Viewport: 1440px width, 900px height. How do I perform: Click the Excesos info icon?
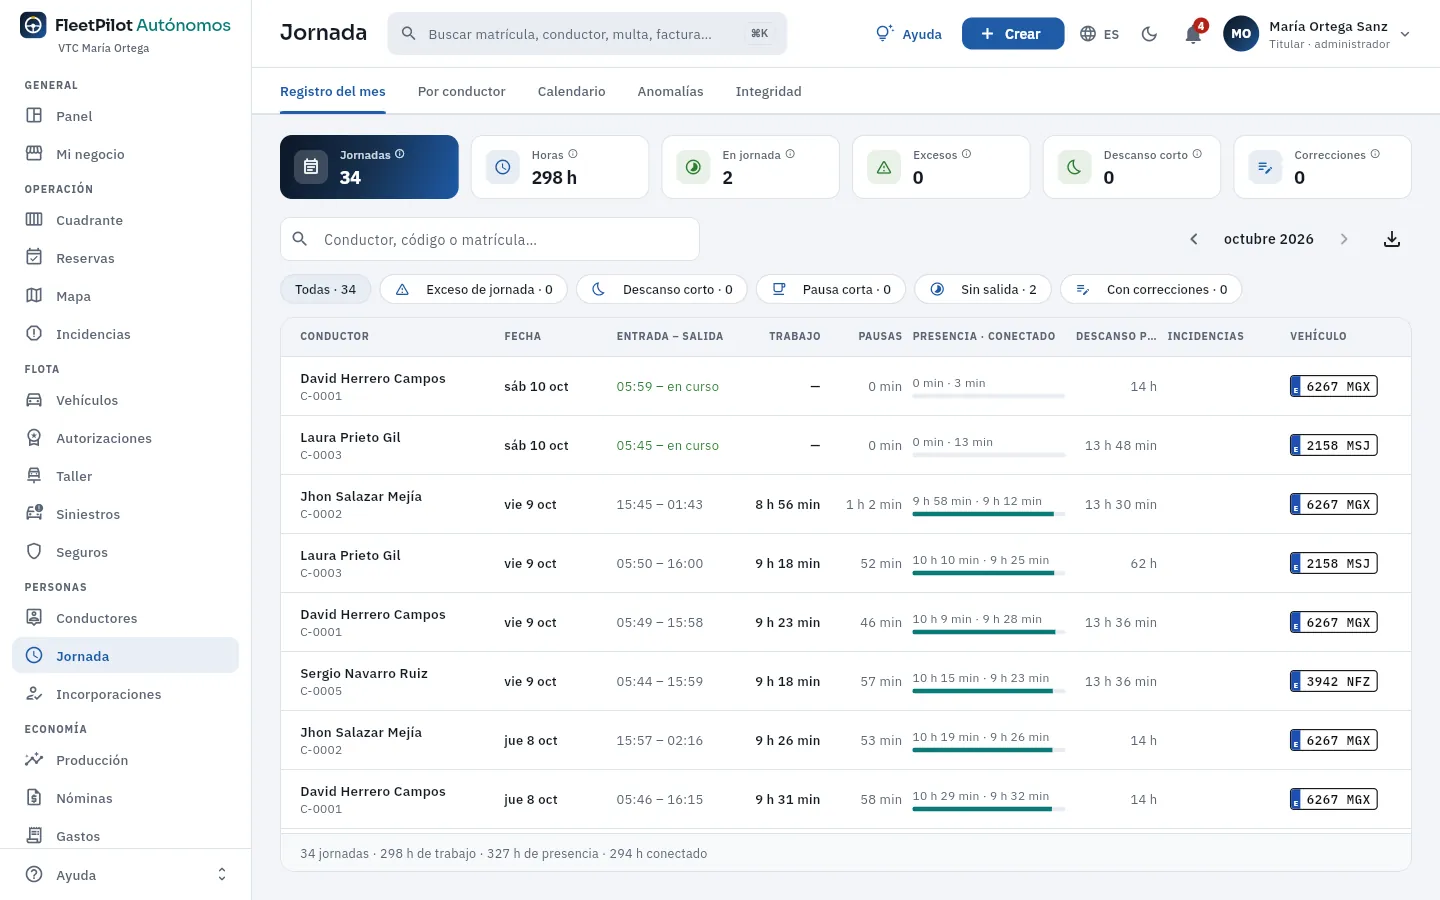click(x=966, y=154)
